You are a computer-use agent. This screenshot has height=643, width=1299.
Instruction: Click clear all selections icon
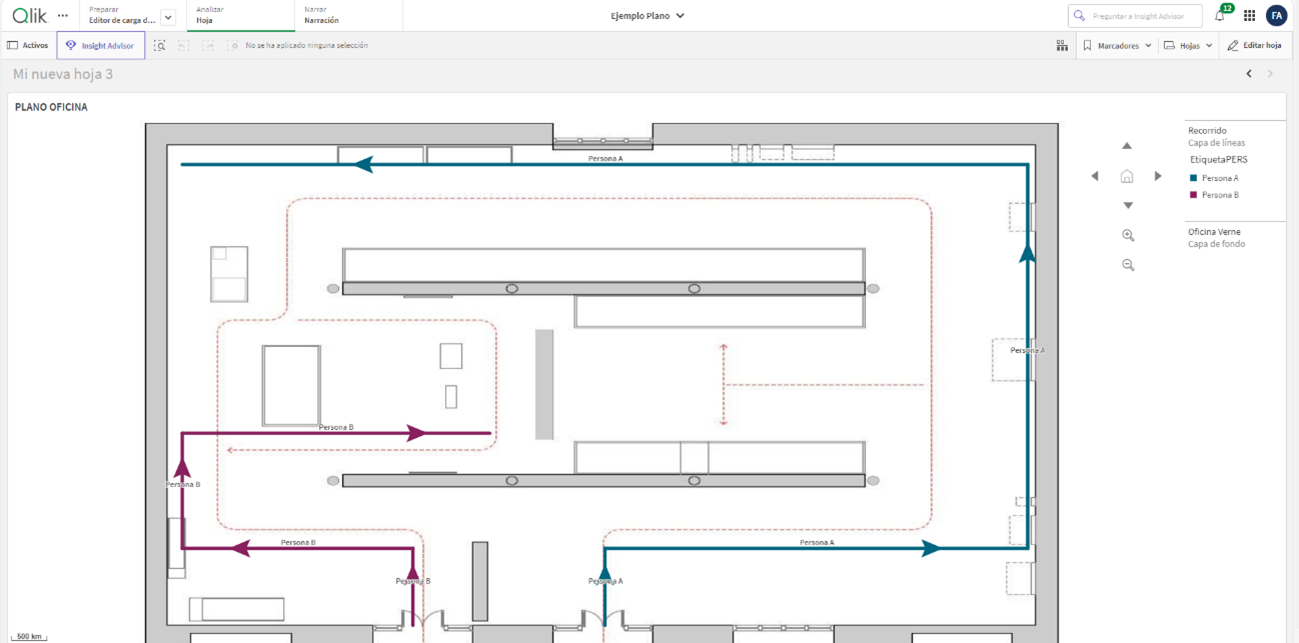(x=233, y=45)
